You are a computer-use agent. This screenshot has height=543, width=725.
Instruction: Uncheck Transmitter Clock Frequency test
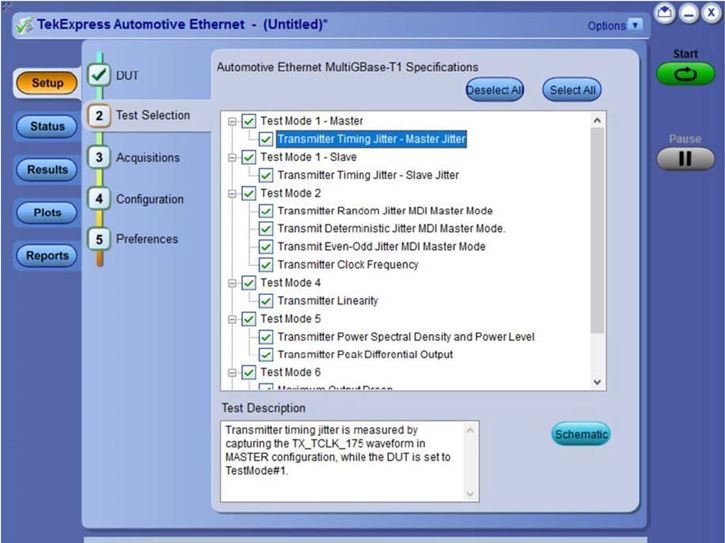pos(265,265)
